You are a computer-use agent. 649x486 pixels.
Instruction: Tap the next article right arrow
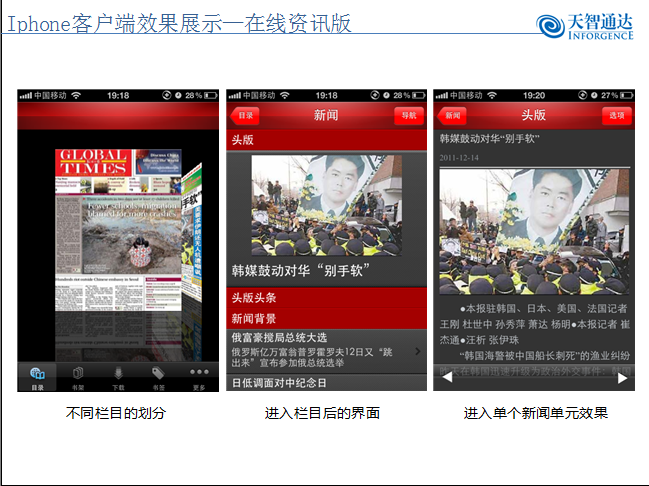622,378
